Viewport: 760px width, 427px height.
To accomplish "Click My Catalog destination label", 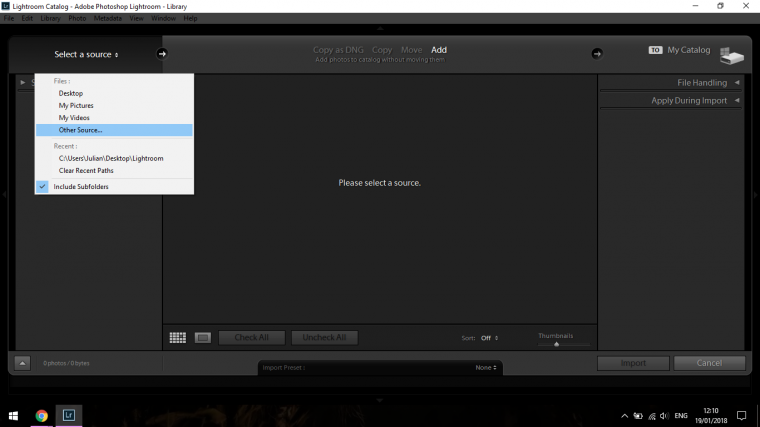I will click(x=689, y=50).
